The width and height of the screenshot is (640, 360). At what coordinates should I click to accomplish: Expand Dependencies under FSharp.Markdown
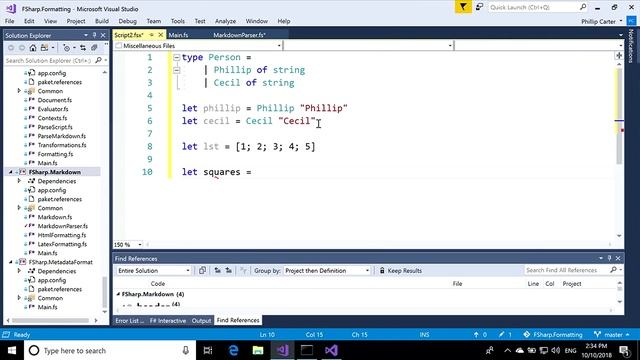pyautogui.click(x=19, y=181)
